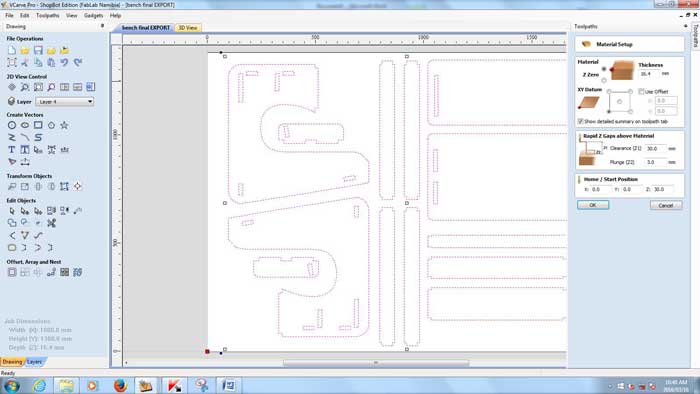Select the Selection arrow tool in Edit Objects

click(x=12, y=211)
